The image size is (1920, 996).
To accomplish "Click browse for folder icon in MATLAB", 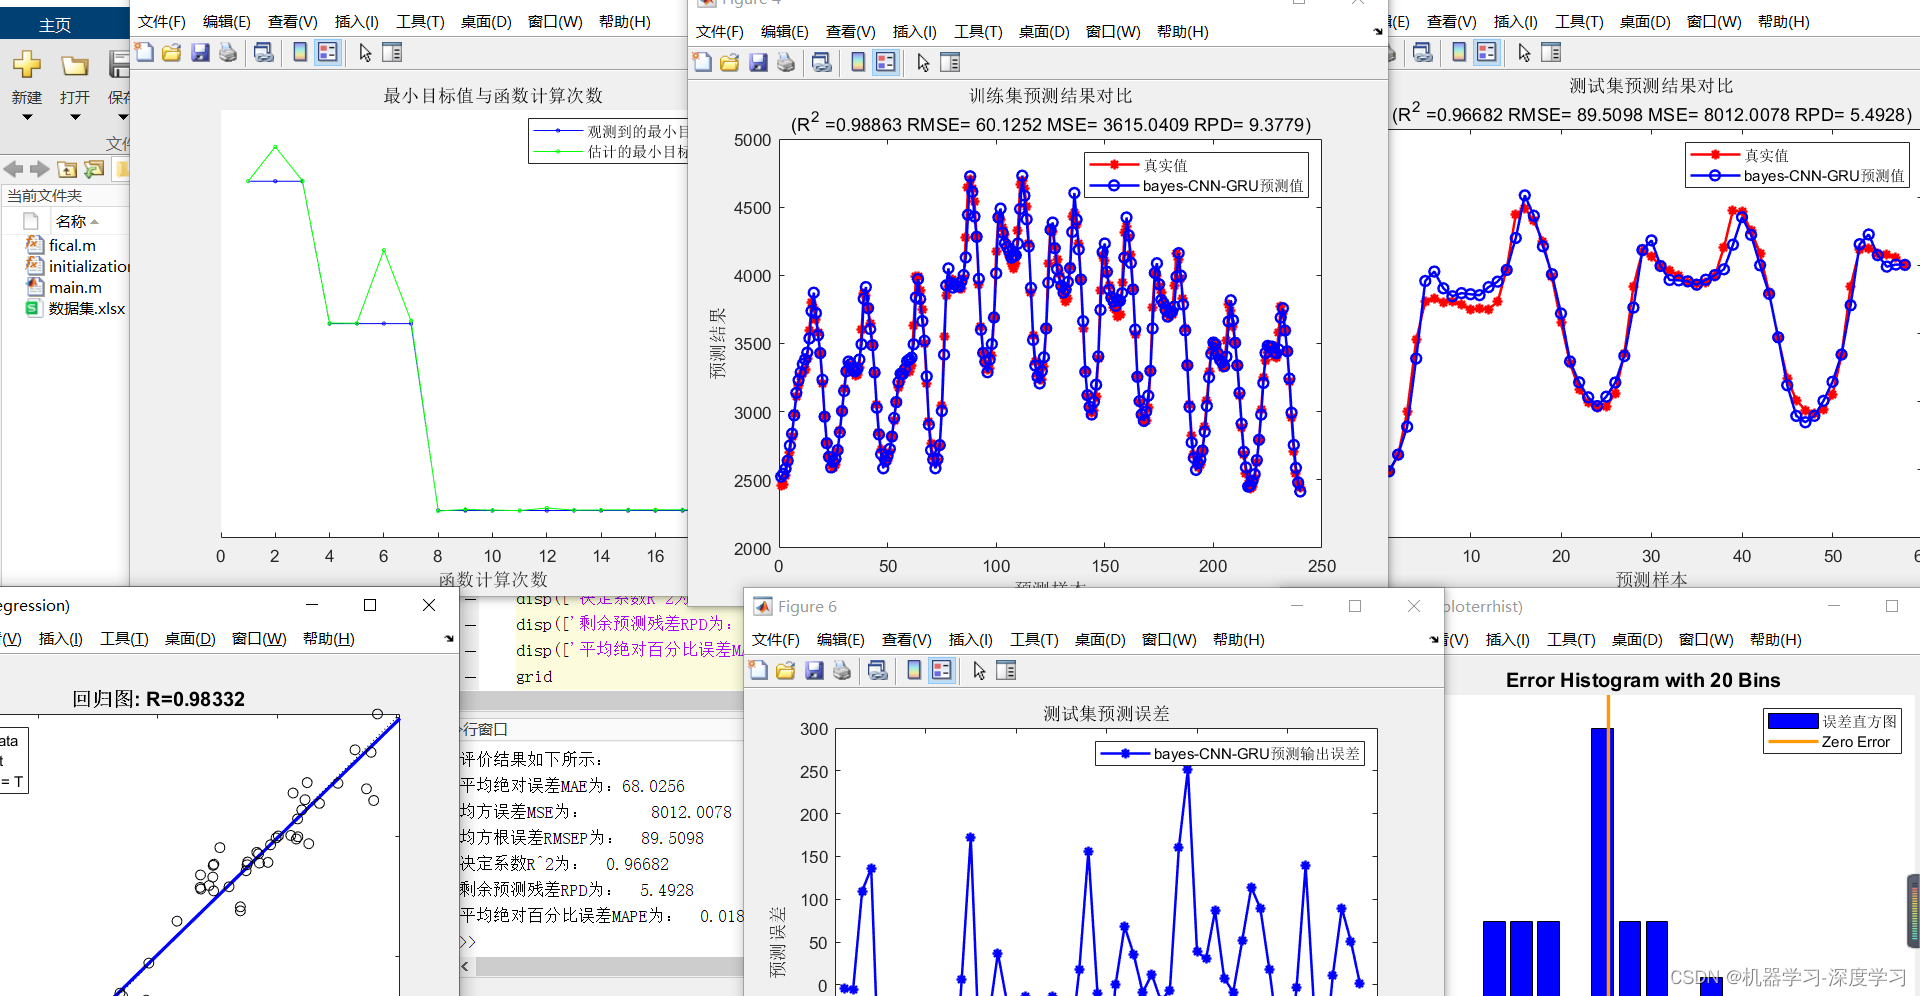I will pos(94,169).
